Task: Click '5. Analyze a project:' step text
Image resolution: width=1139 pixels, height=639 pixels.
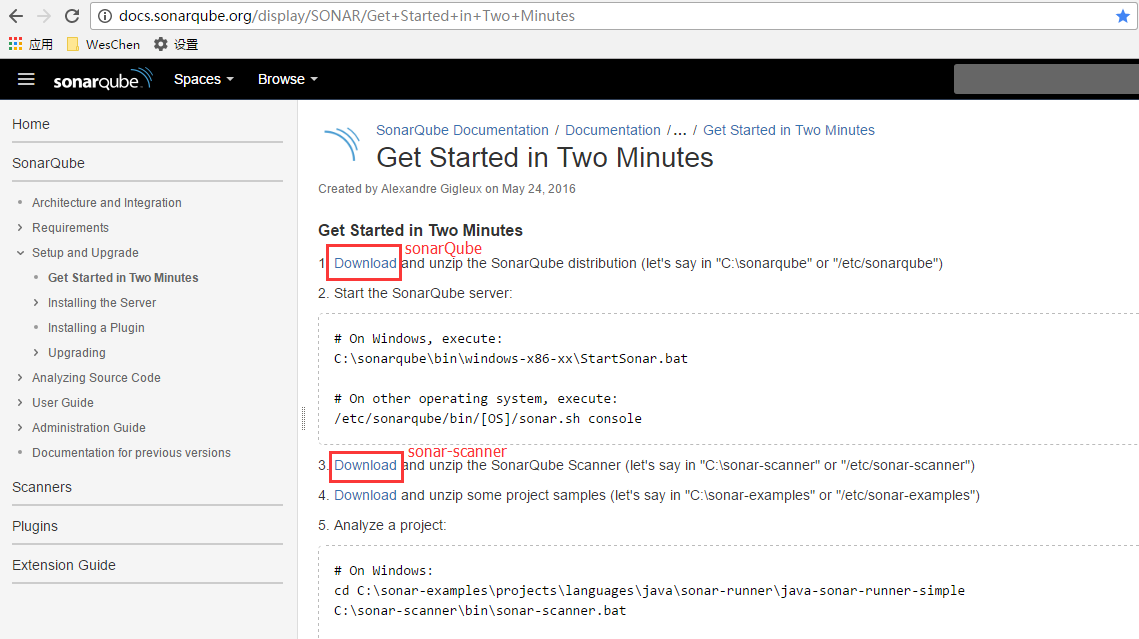Action: [382, 526]
